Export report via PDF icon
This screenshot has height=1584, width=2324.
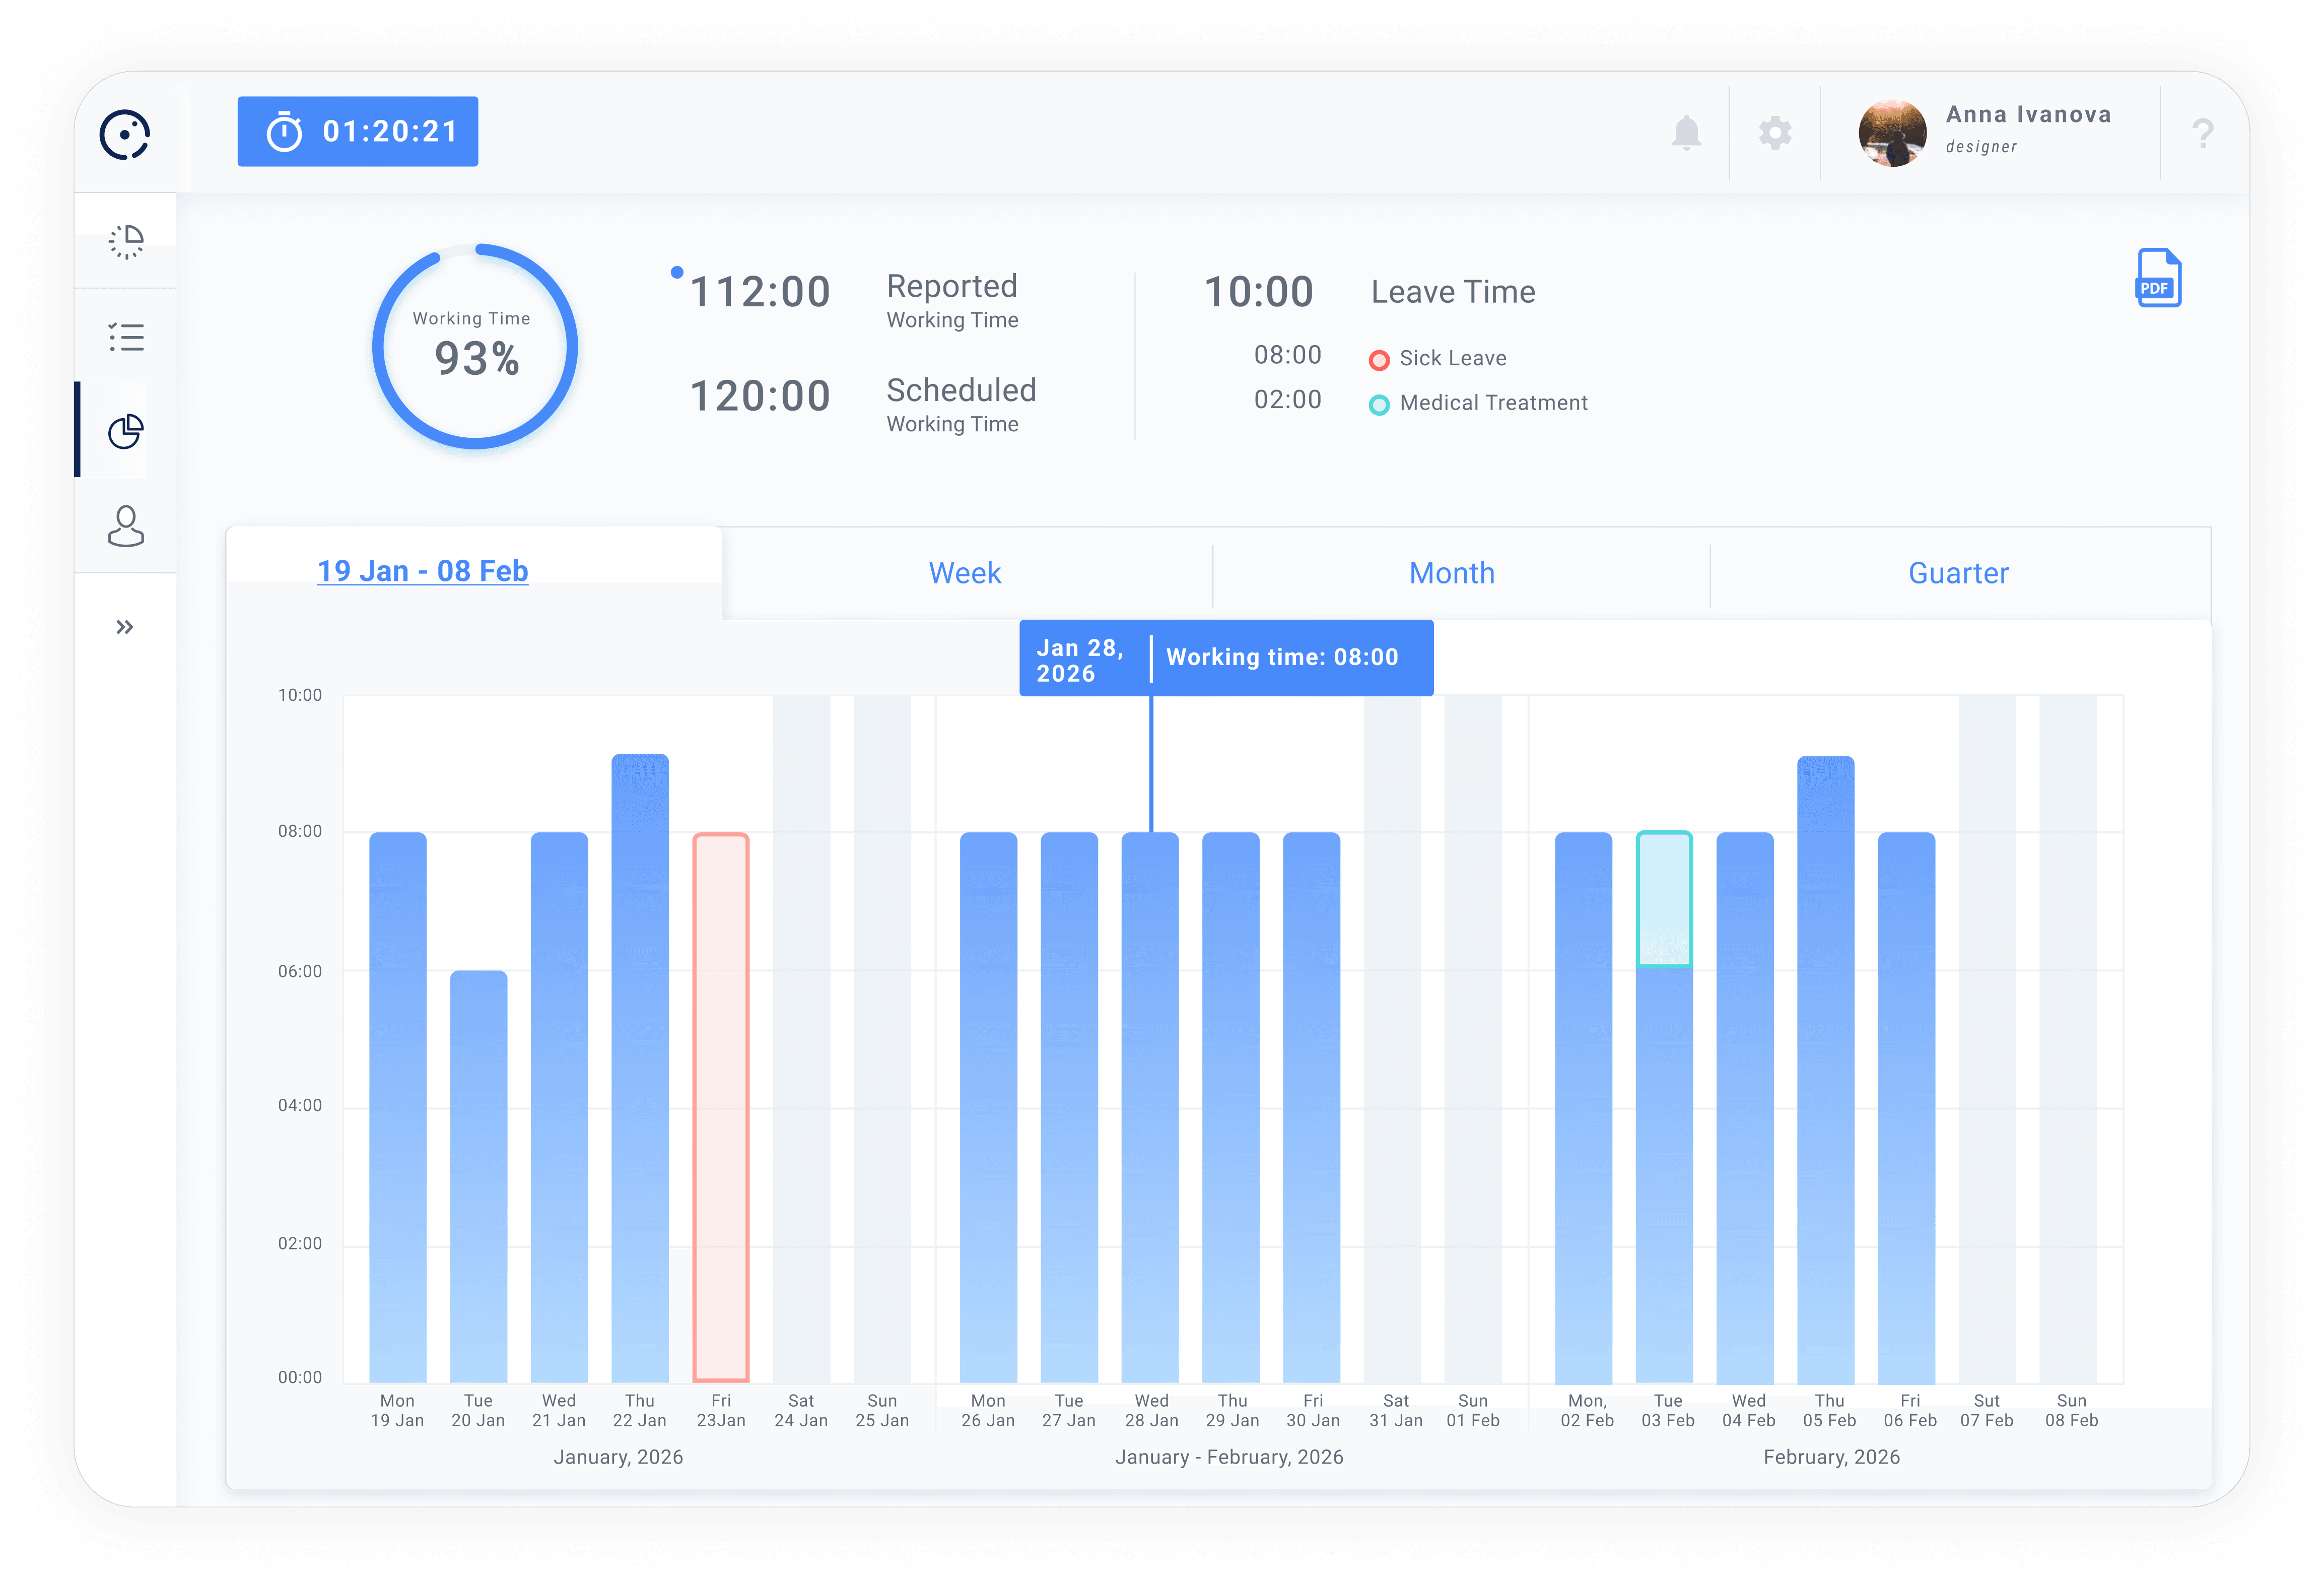point(2158,277)
